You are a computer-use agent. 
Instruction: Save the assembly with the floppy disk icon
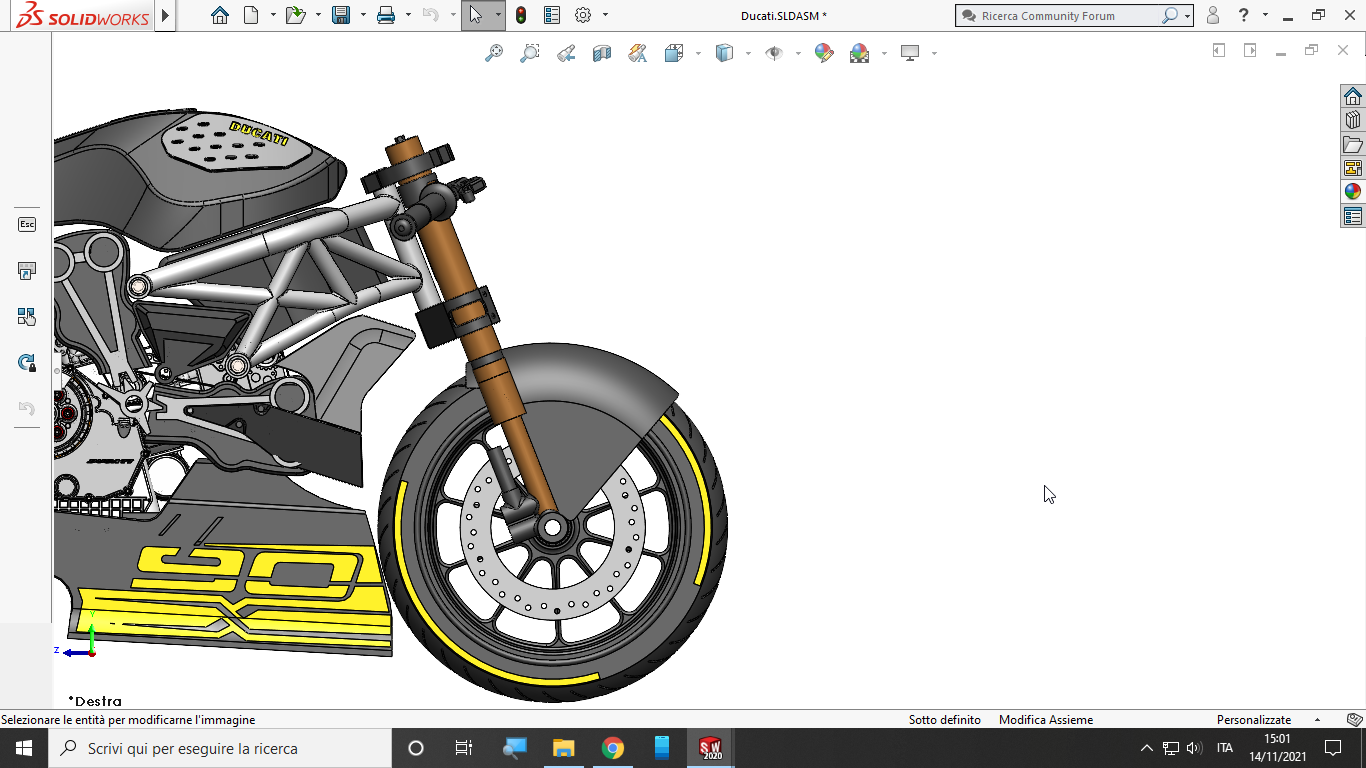point(341,15)
